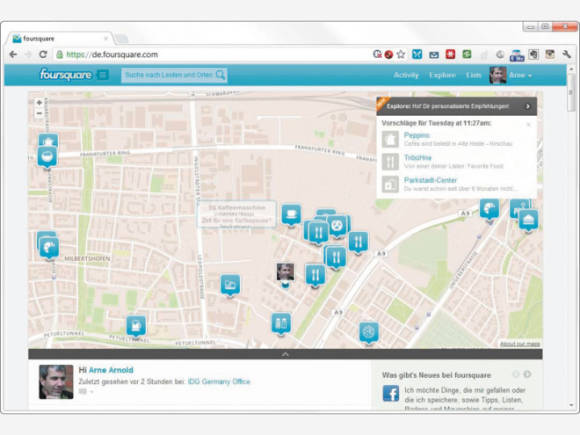580x435 pixels.
Task: Select the books map pin
Action: pyautogui.click(x=281, y=324)
